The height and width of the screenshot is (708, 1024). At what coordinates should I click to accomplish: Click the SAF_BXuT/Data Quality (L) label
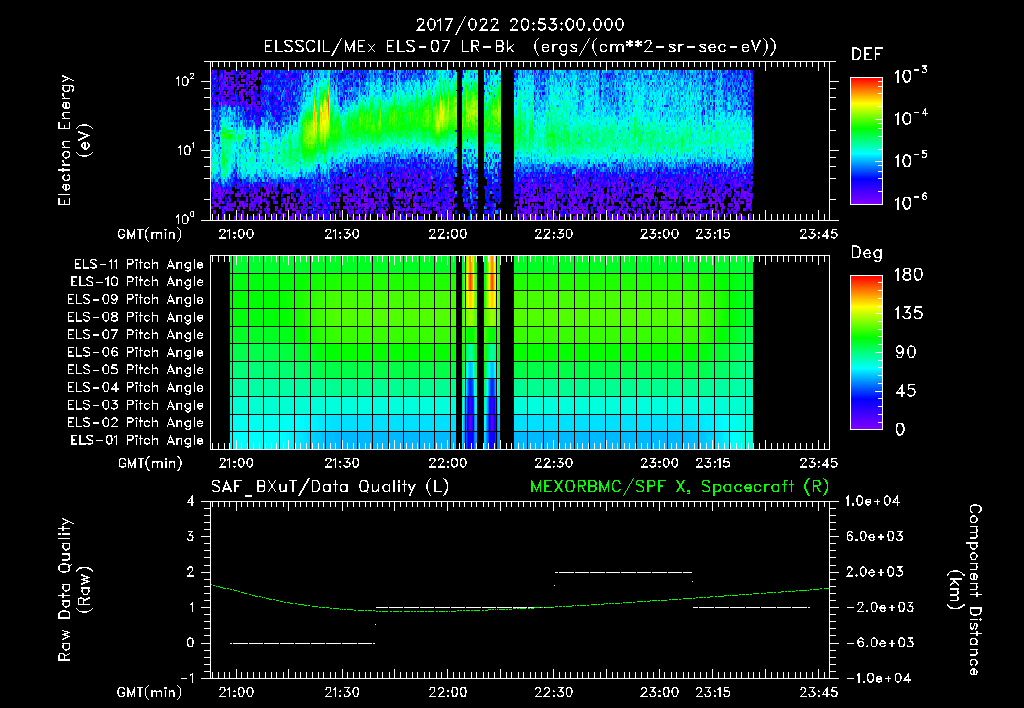click(330, 487)
